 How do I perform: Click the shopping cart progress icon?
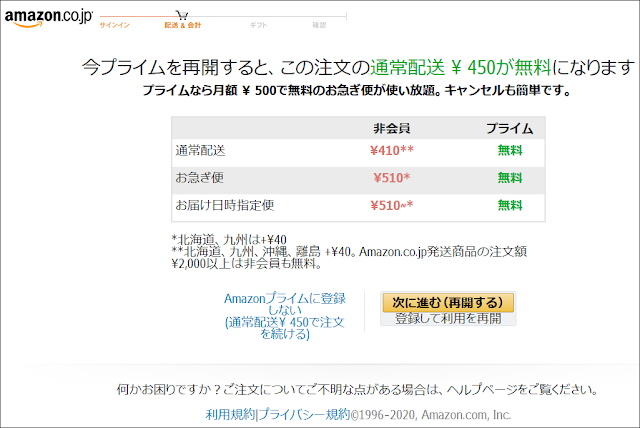[x=182, y=16]
